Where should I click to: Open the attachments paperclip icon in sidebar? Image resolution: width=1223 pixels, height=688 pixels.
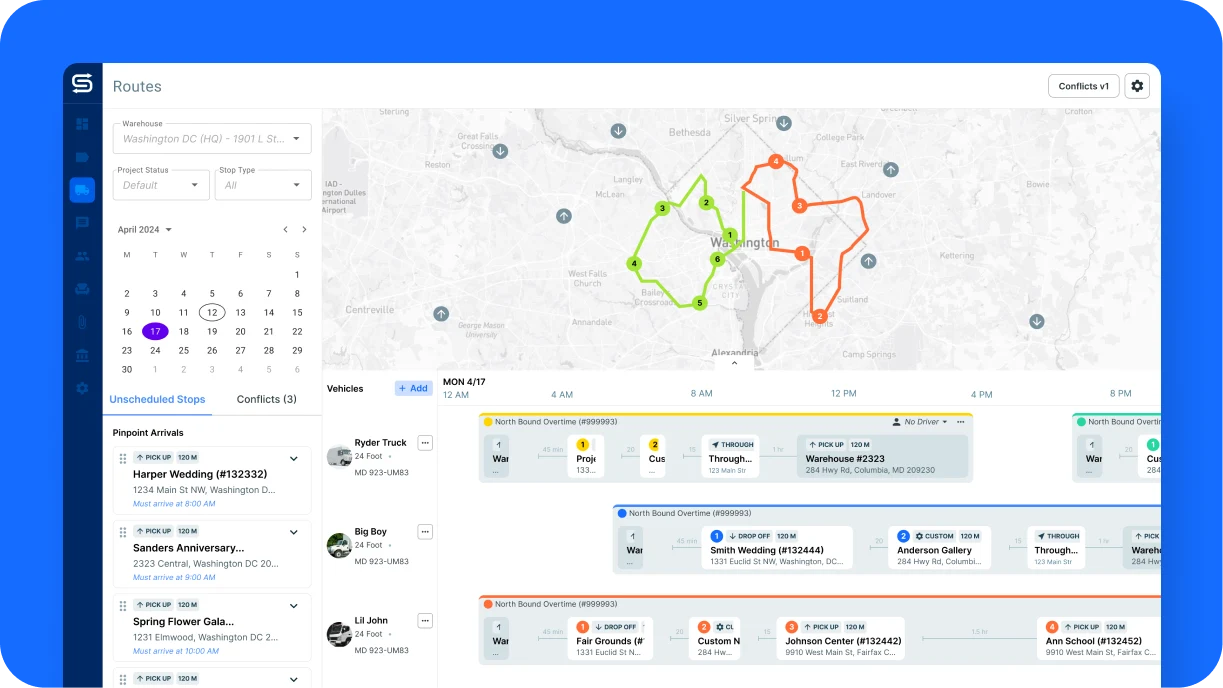(82, 322)
